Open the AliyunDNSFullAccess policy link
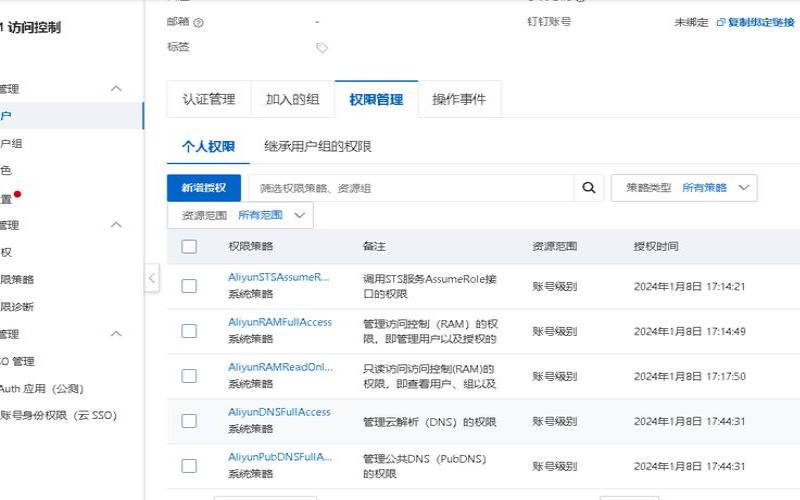Image resolution: width=800 pixels, height=500 pixels. coord(279,412)
